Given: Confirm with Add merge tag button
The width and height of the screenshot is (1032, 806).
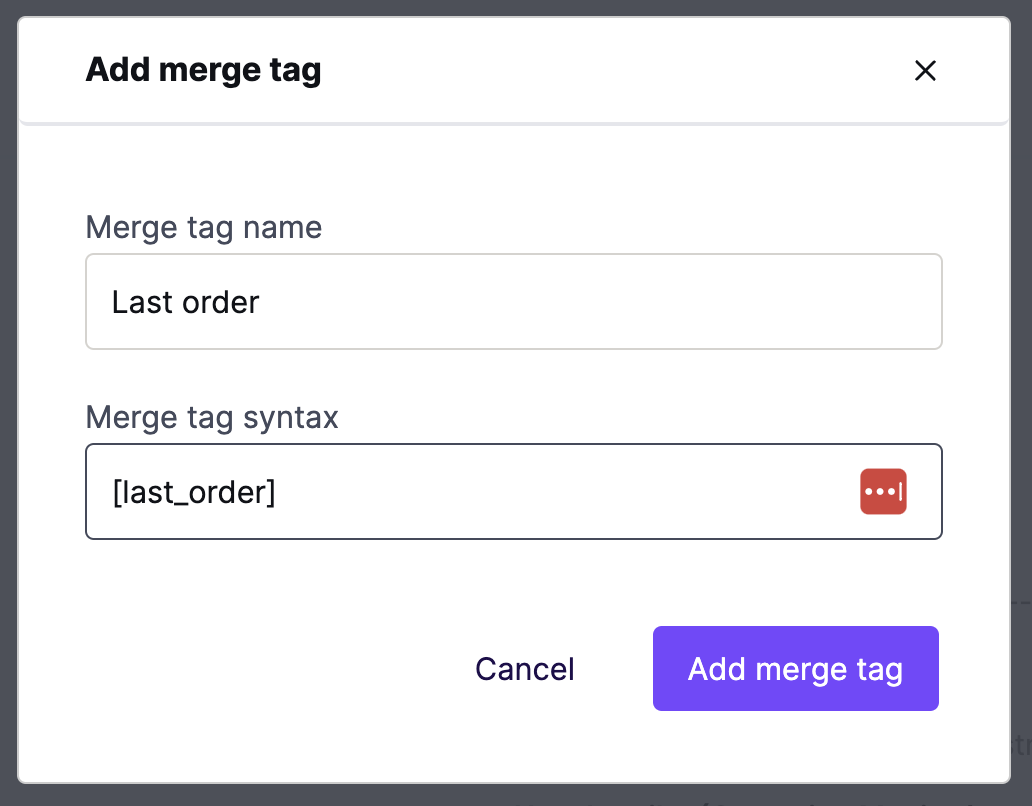Looking at the screenshot, I should pos(795,668).
